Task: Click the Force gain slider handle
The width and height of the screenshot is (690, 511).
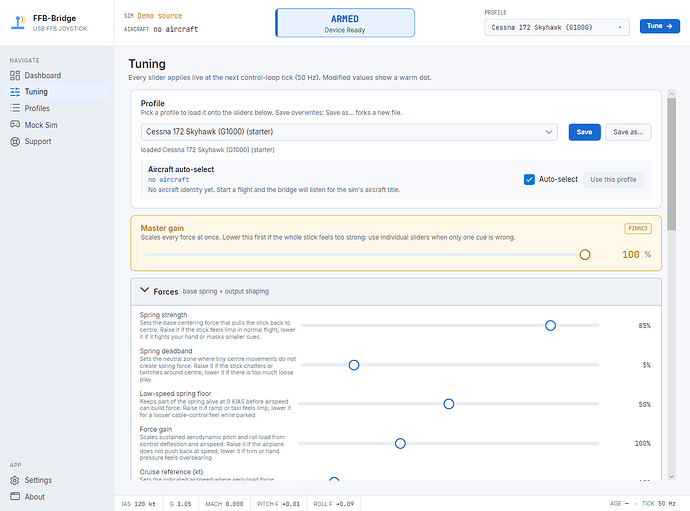Action: point(400,443)
